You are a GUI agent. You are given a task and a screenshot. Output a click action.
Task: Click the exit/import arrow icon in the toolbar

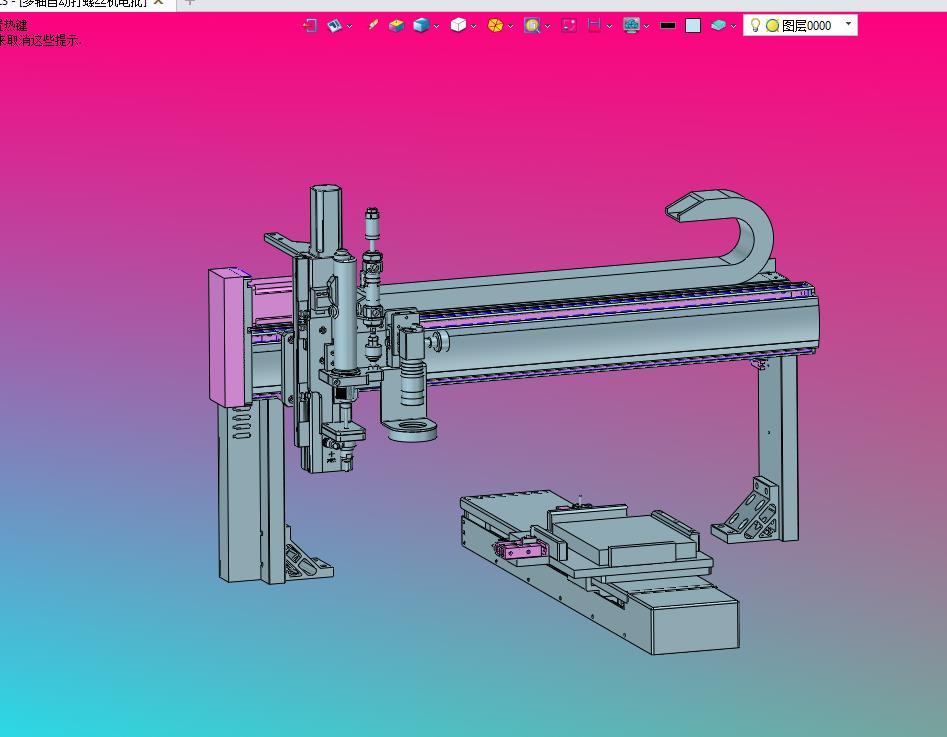(310, 25)
